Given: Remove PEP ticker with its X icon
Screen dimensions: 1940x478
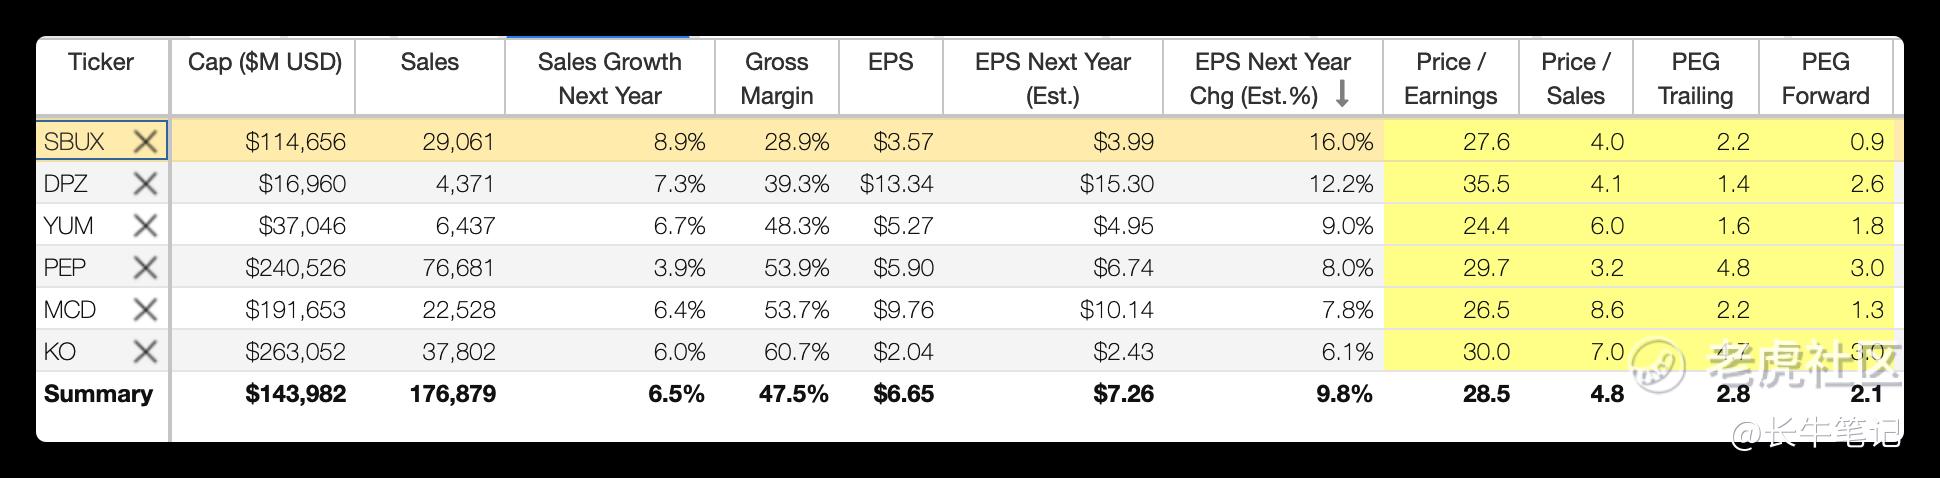Looking at the screenshot, I should (x=145, y=268).
